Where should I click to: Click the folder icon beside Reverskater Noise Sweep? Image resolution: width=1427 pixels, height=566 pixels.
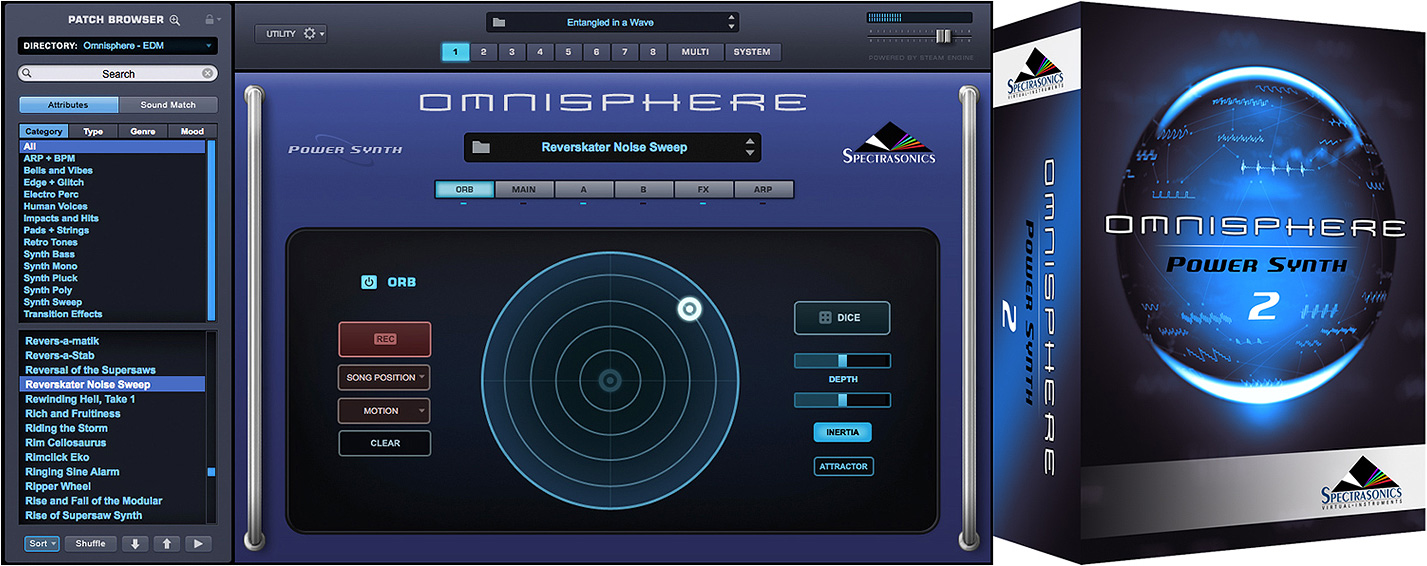[481, 147]
